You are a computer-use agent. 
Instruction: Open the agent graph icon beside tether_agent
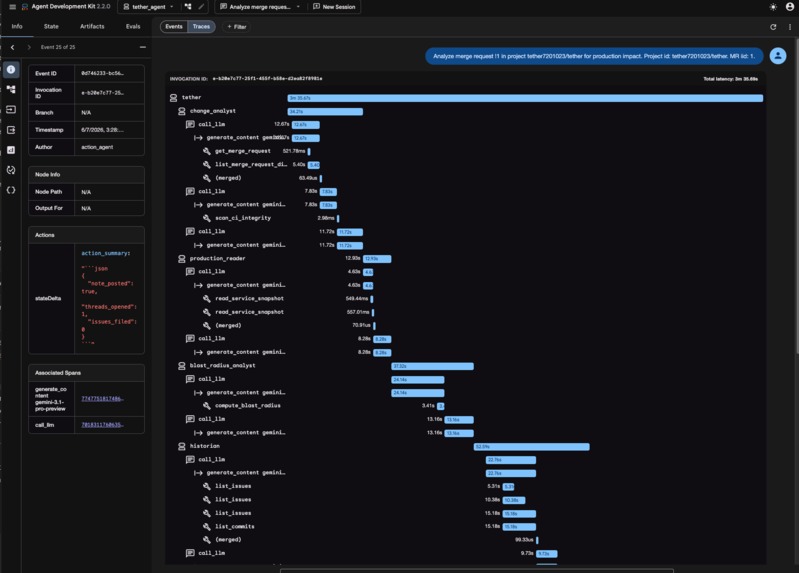click(188, 7)
